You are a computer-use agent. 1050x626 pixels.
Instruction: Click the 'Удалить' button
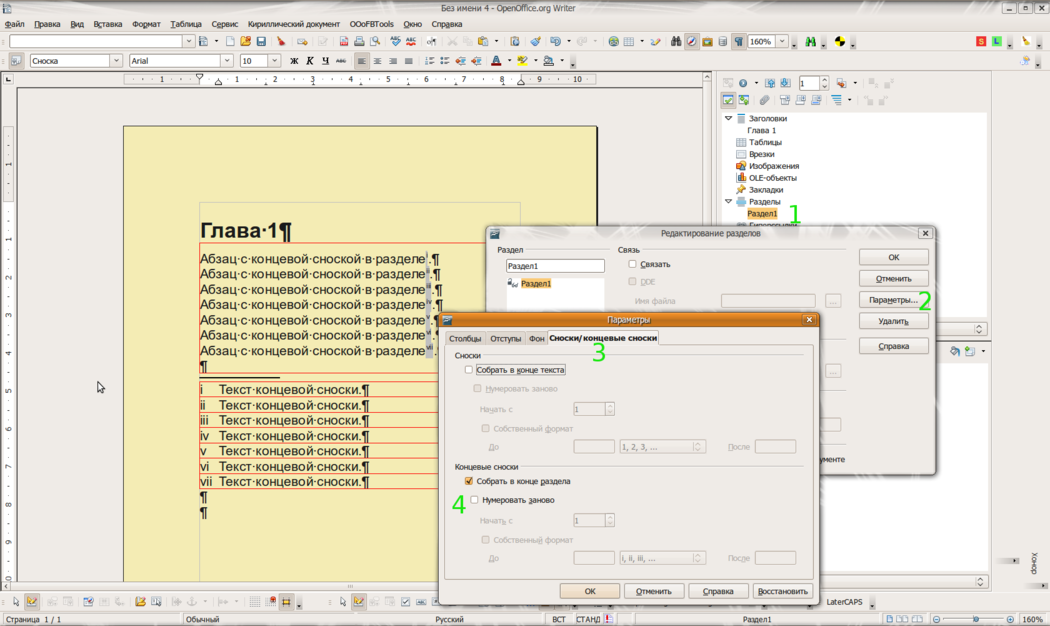coord(893,321)
